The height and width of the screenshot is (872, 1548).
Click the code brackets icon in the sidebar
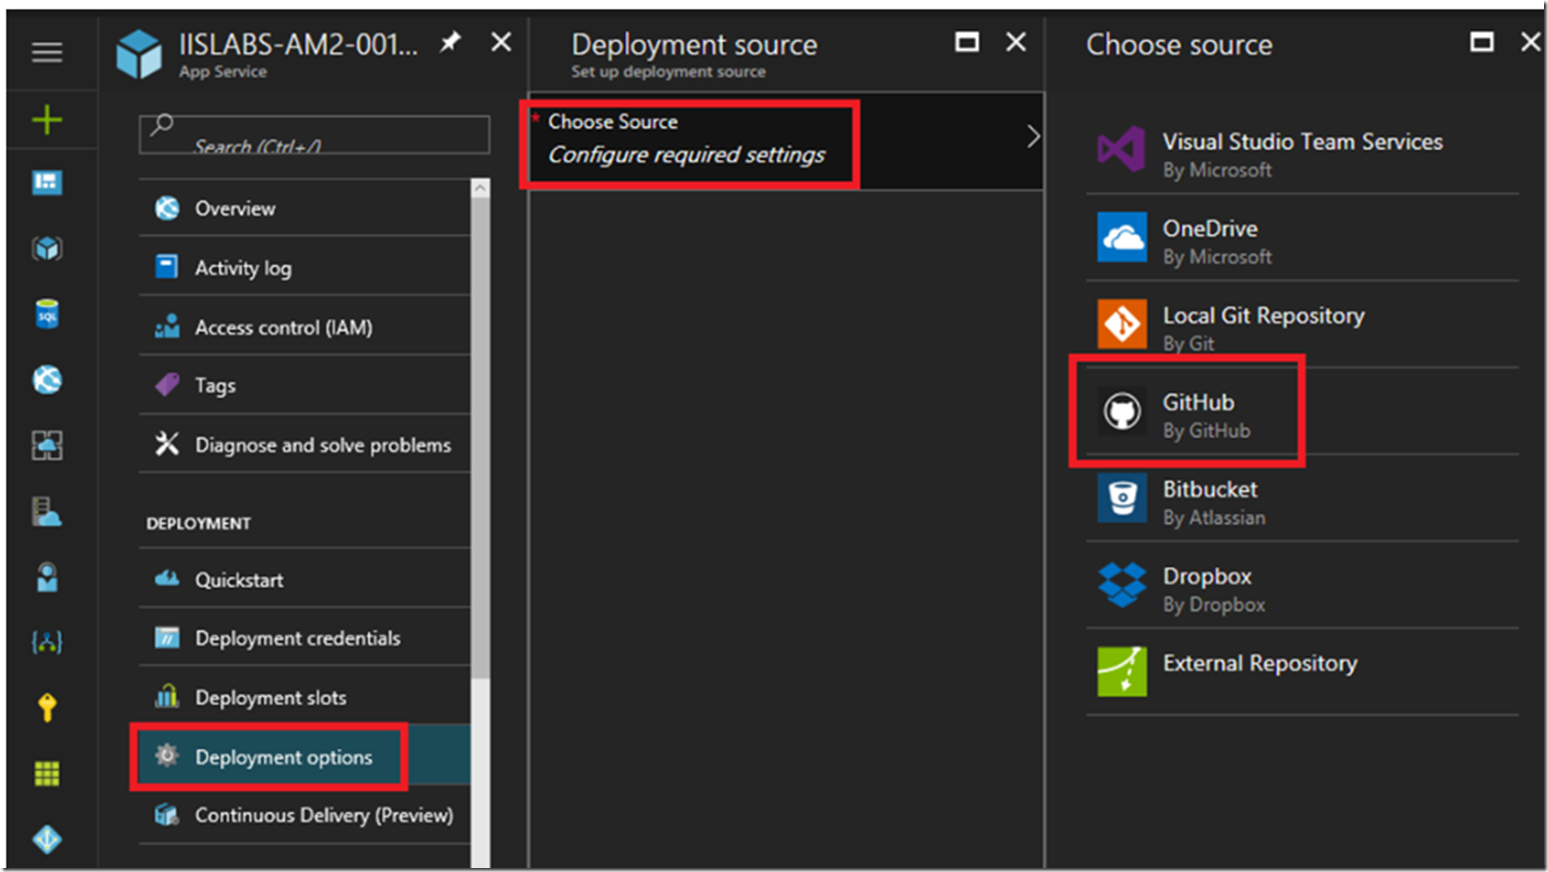click(47, 642)
